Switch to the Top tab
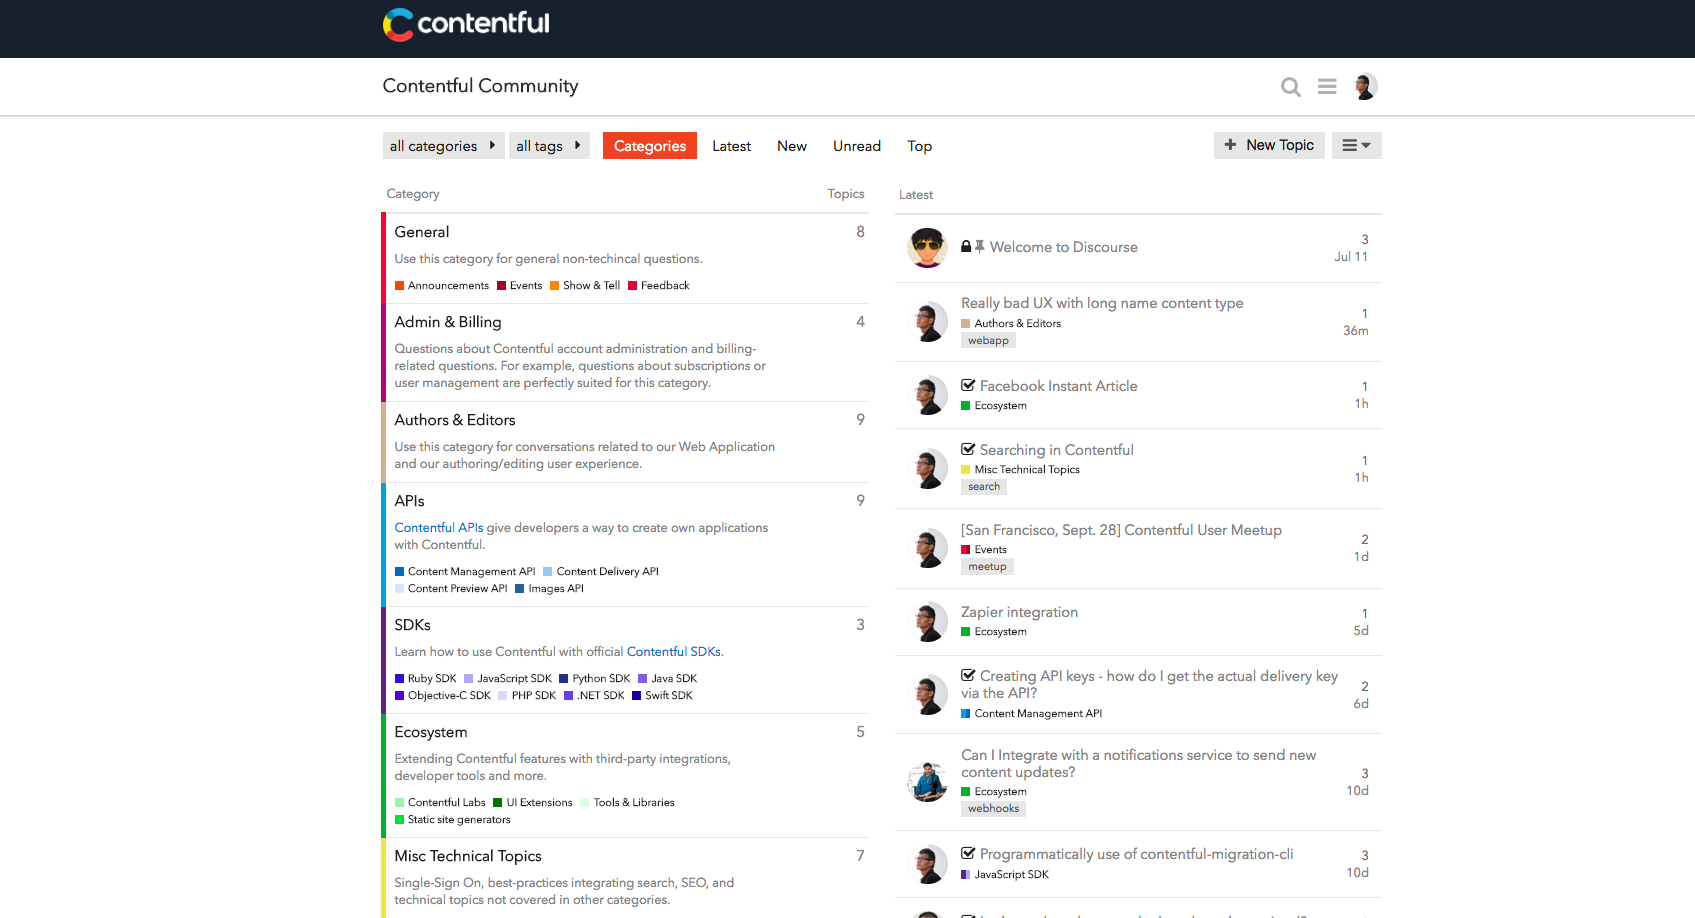 919,146
